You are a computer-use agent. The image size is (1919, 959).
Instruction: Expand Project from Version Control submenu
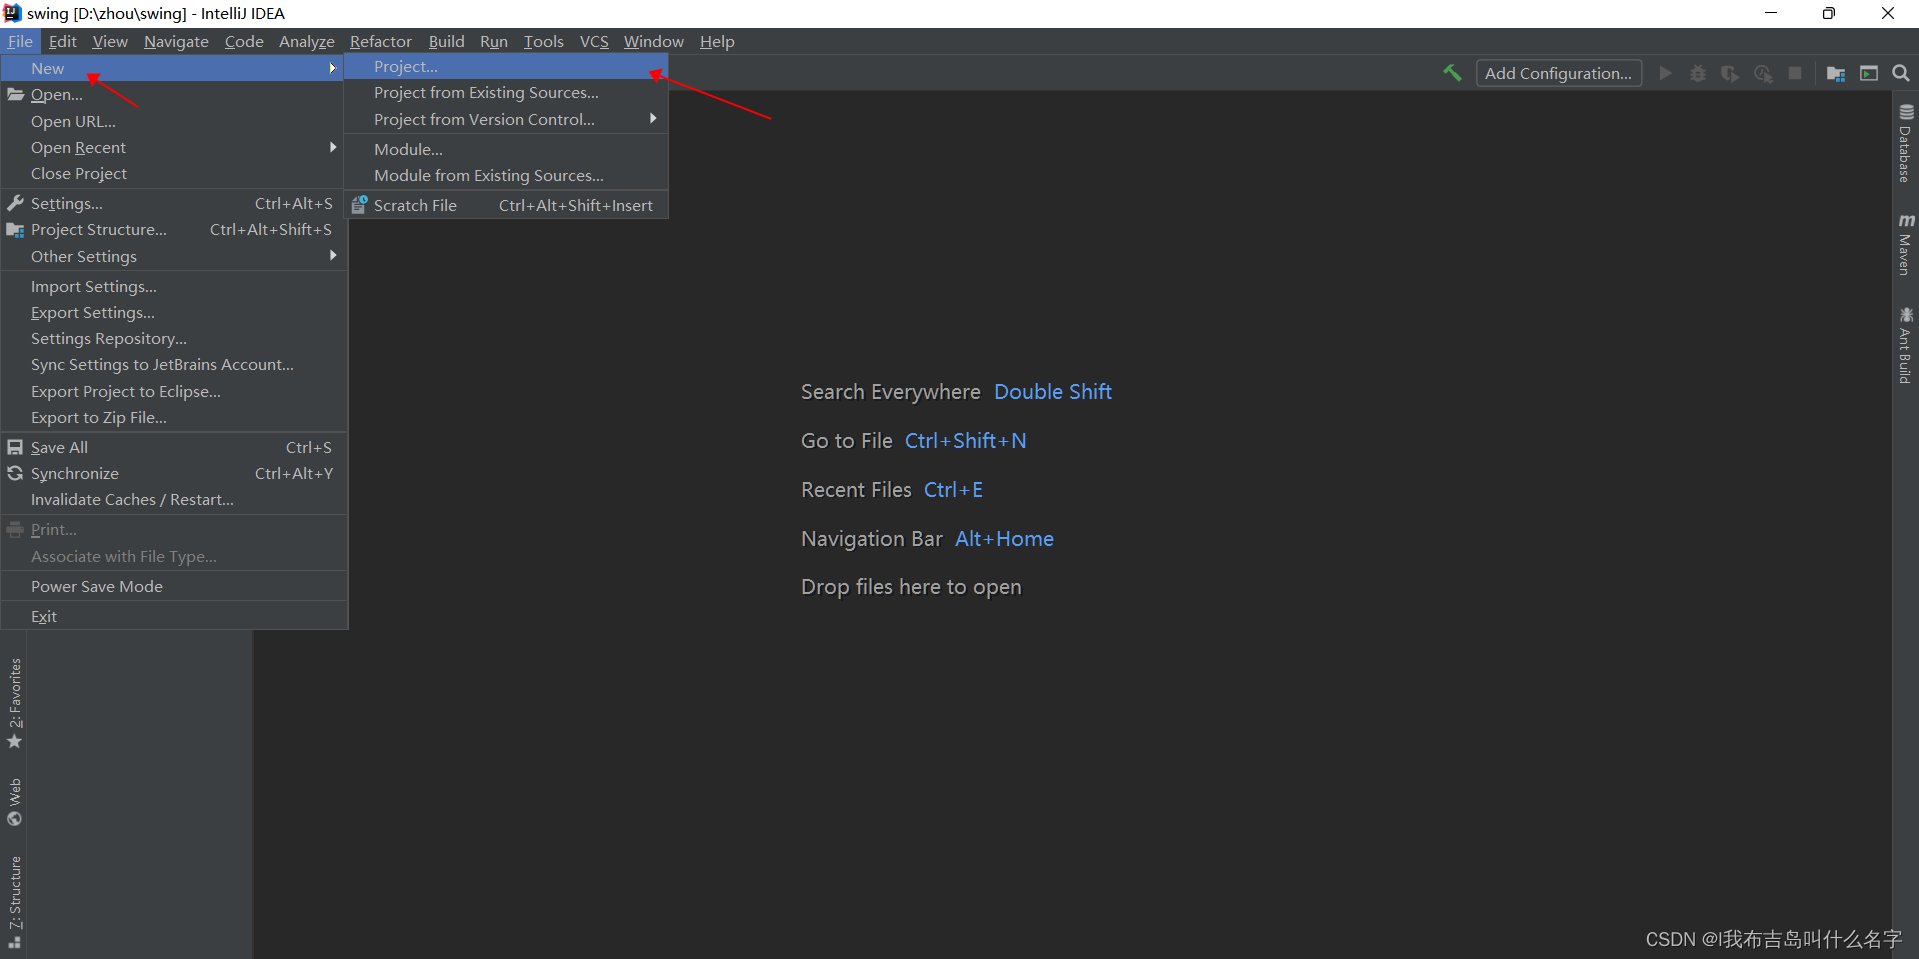(x=653, y=119)
